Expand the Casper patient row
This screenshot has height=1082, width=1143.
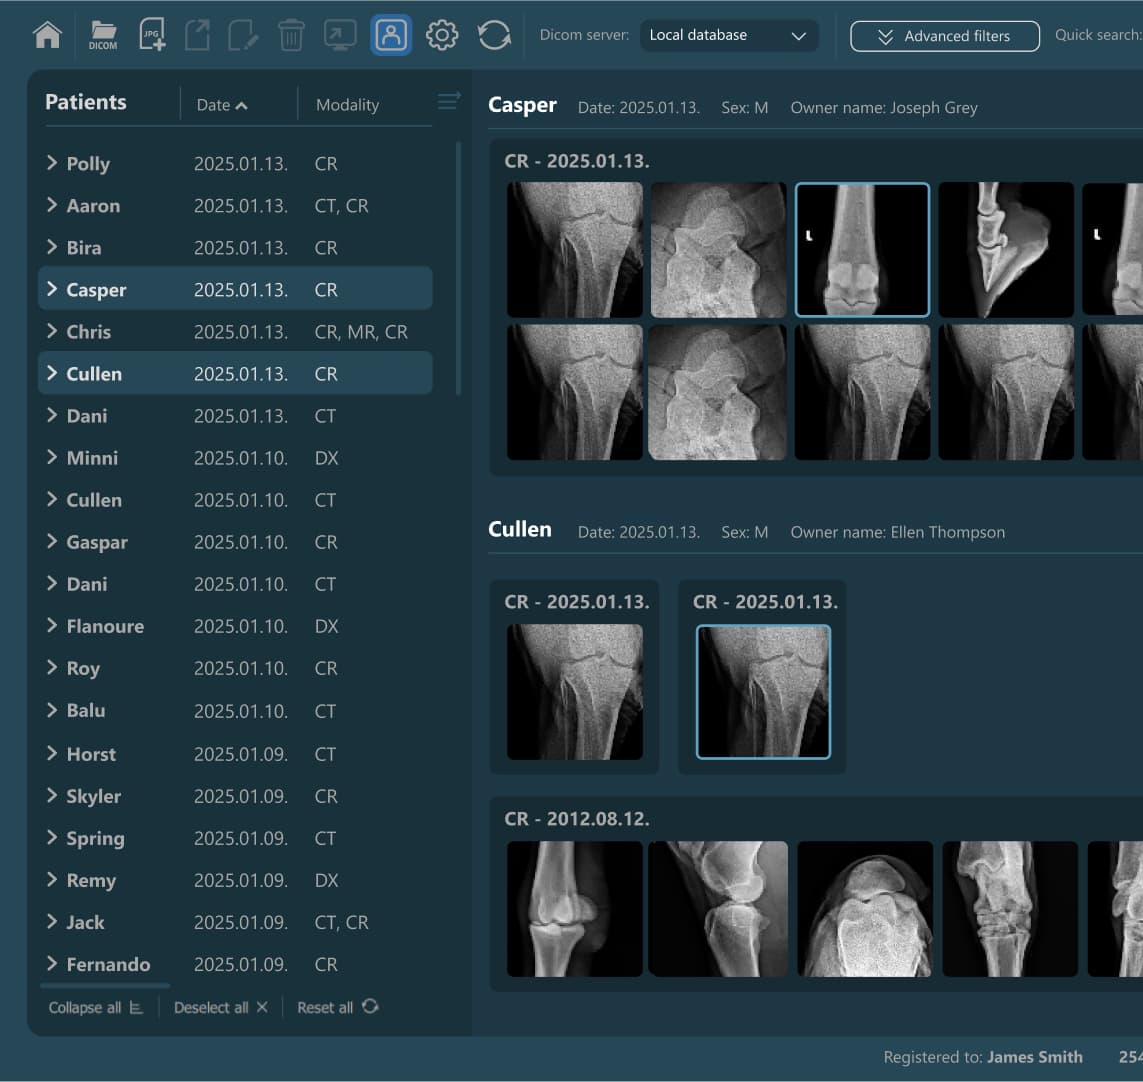click(x=52, y=289)
